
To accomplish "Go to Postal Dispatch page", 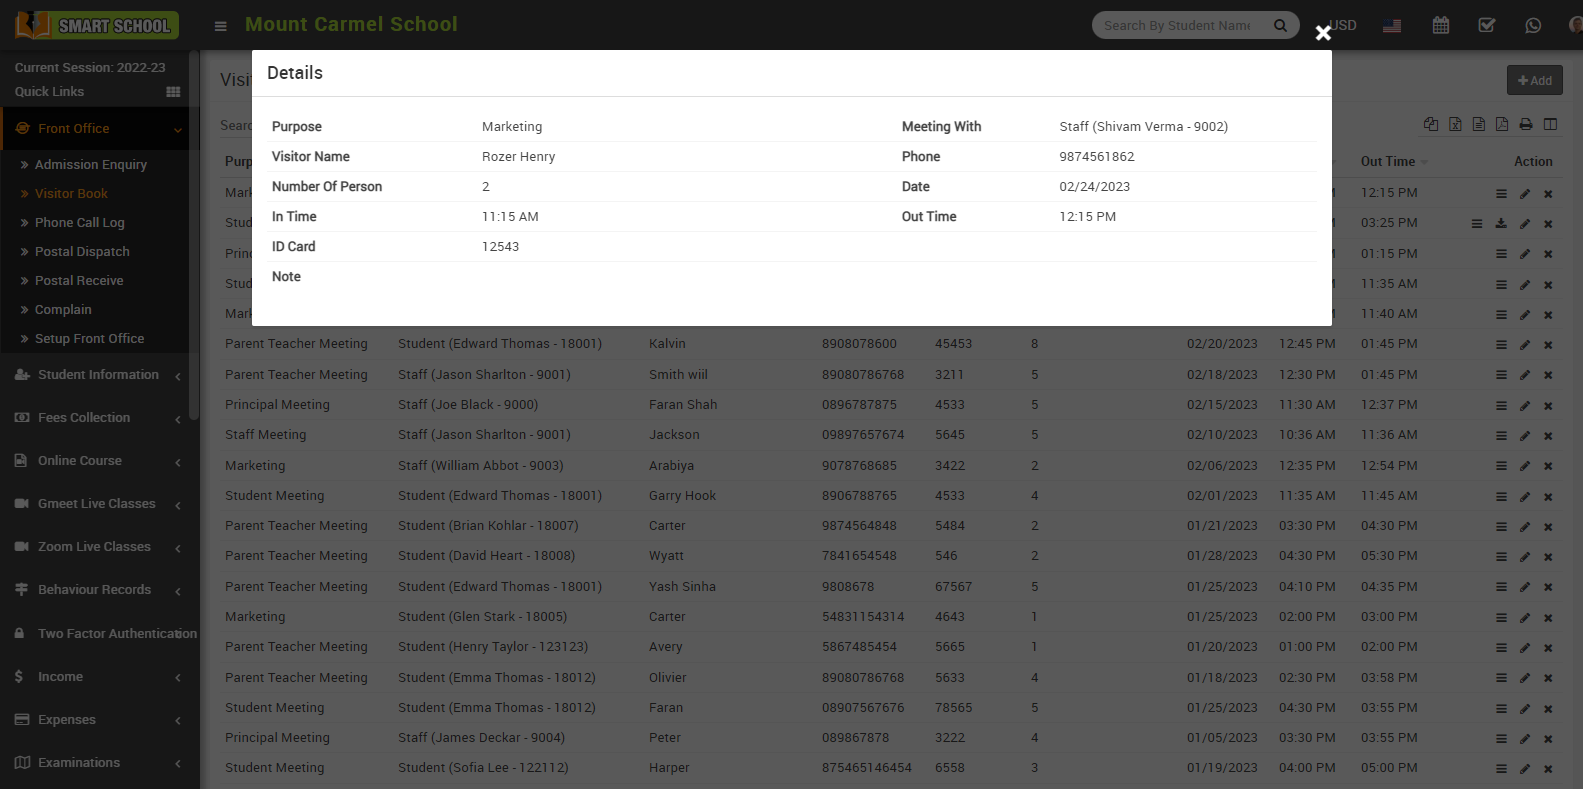I will [82, 252].
